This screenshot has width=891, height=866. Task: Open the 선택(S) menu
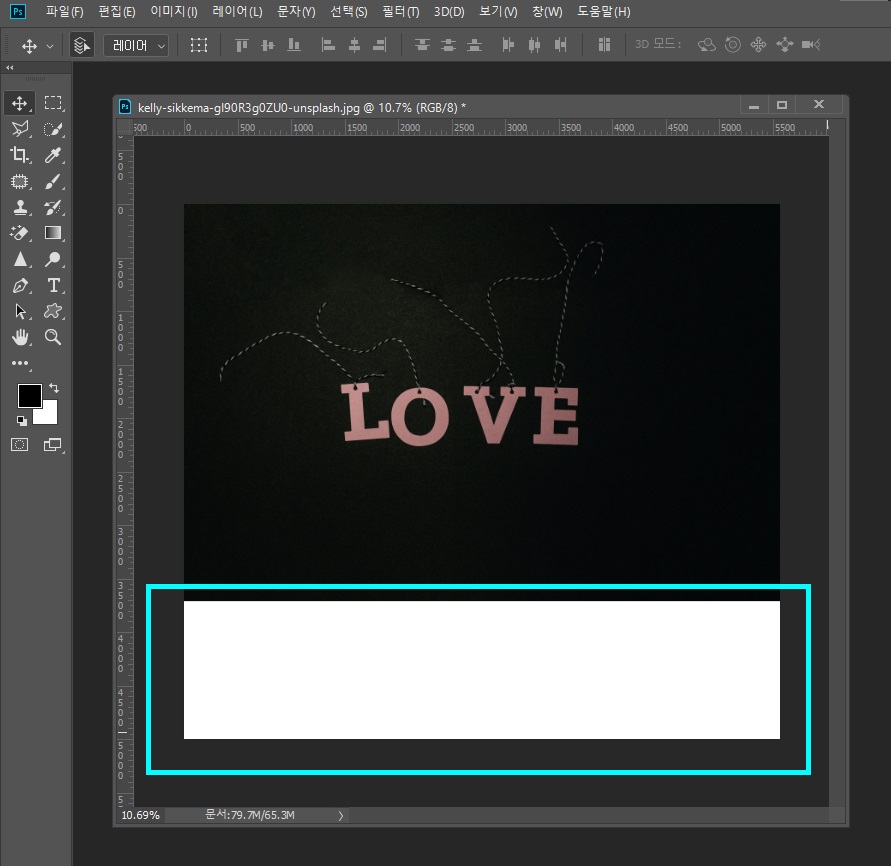click(x=348, y=11)
